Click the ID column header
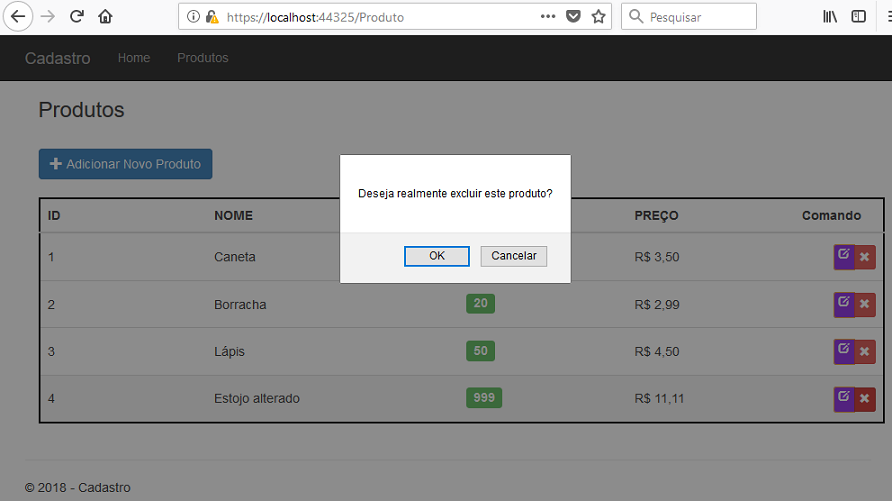Viewport: 892px width, 501px height. 54,216
